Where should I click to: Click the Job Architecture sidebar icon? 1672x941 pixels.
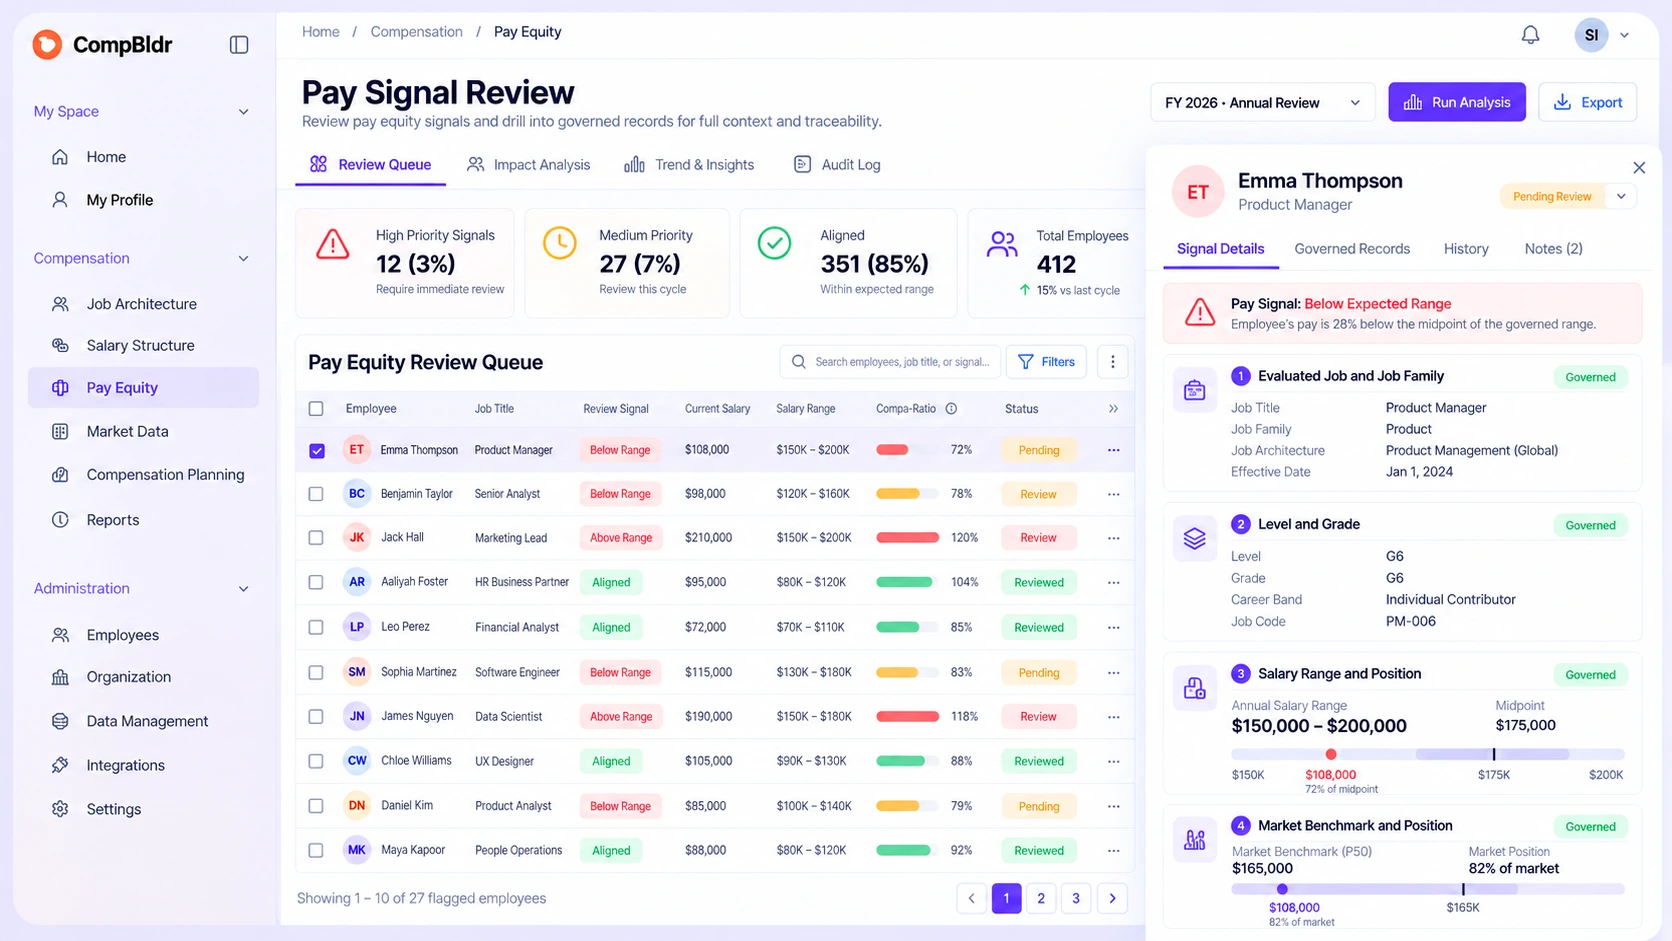pyautogui.click(x=60, y=304)
